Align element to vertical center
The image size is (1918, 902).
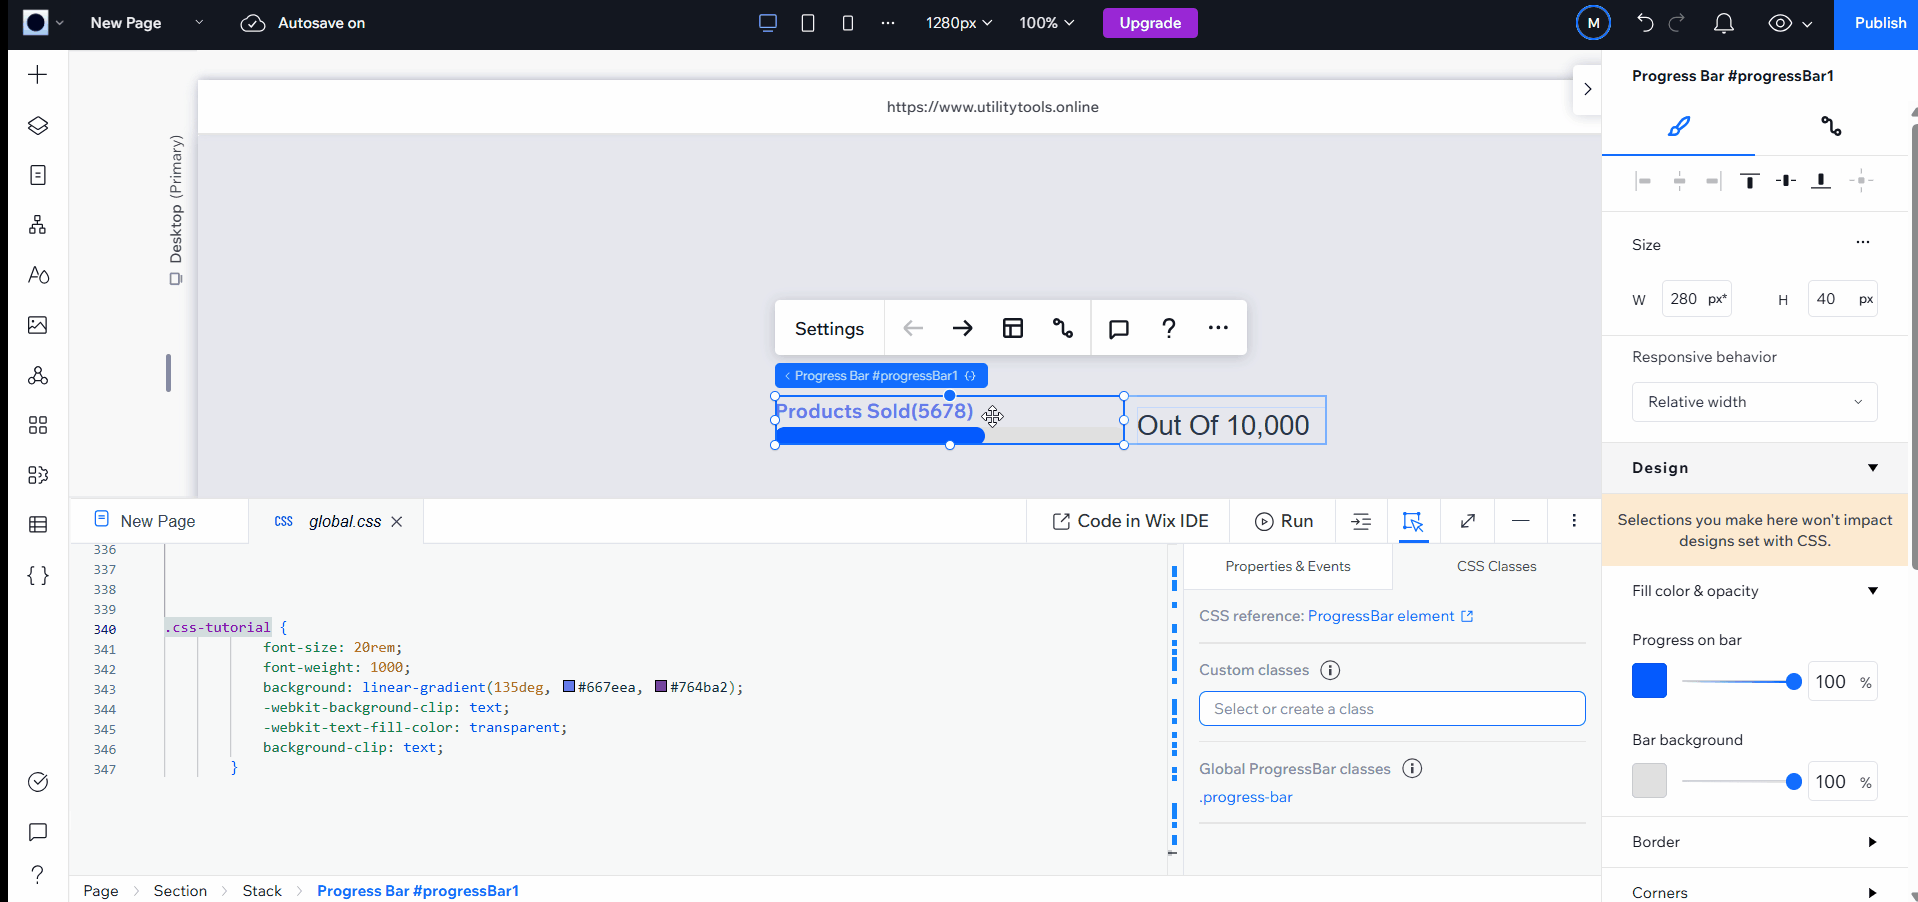1785,181
